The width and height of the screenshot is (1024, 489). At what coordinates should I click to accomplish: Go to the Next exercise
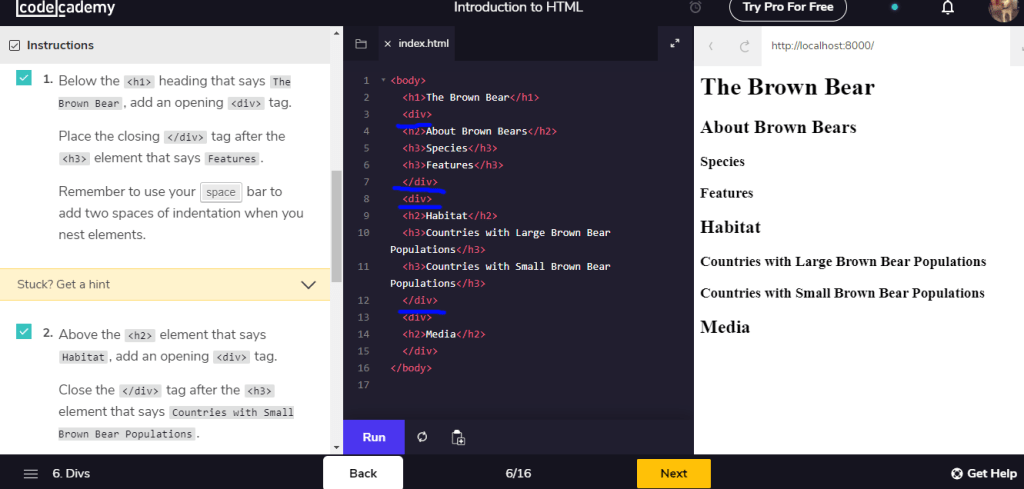(673, 473)
